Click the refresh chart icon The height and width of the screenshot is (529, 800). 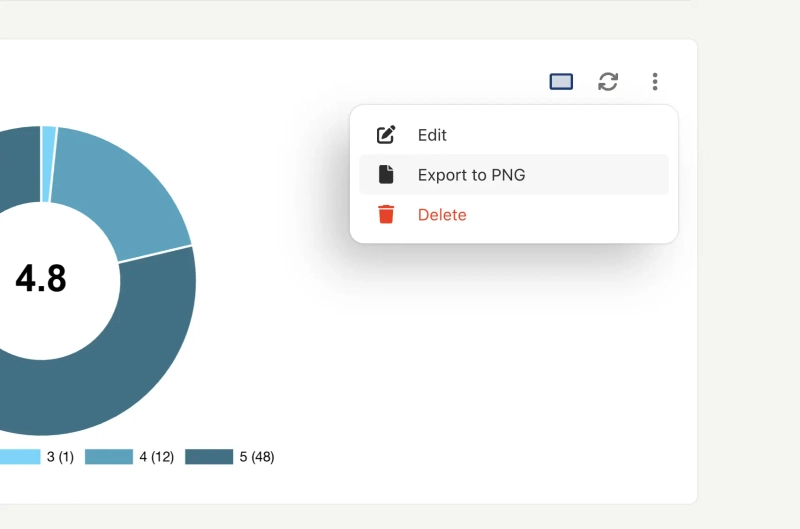pos(608,82)
